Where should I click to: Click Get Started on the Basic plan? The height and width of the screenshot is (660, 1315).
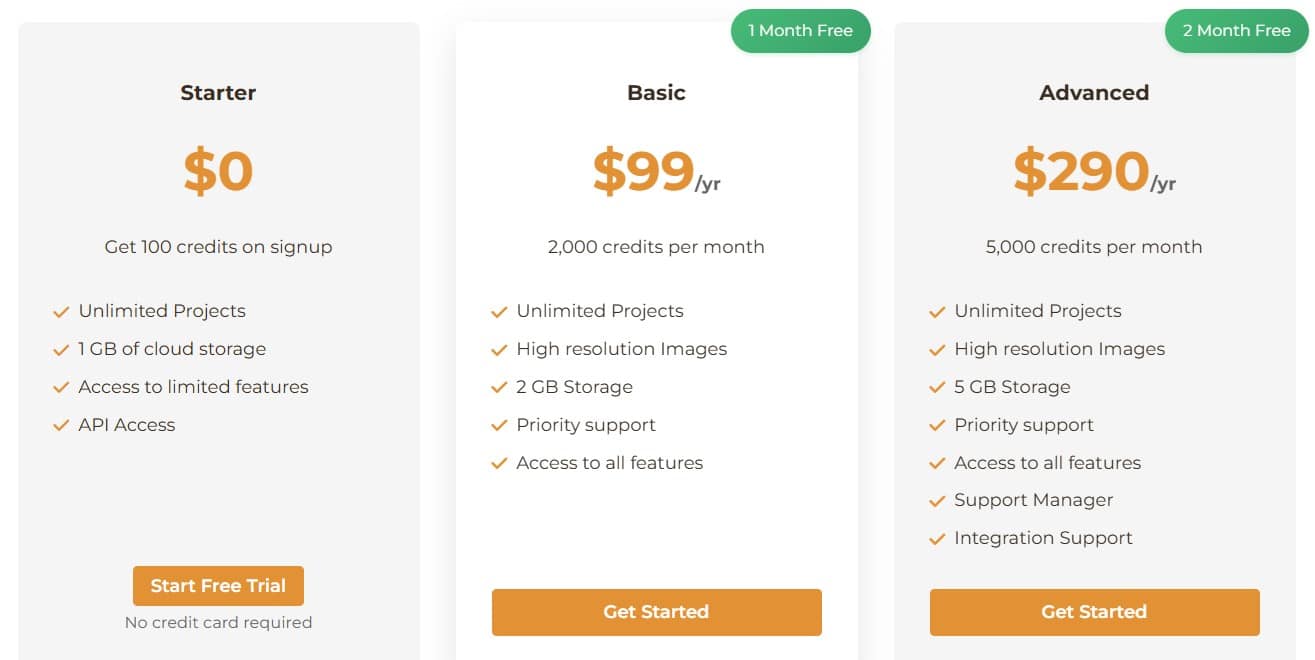[656, 612]
